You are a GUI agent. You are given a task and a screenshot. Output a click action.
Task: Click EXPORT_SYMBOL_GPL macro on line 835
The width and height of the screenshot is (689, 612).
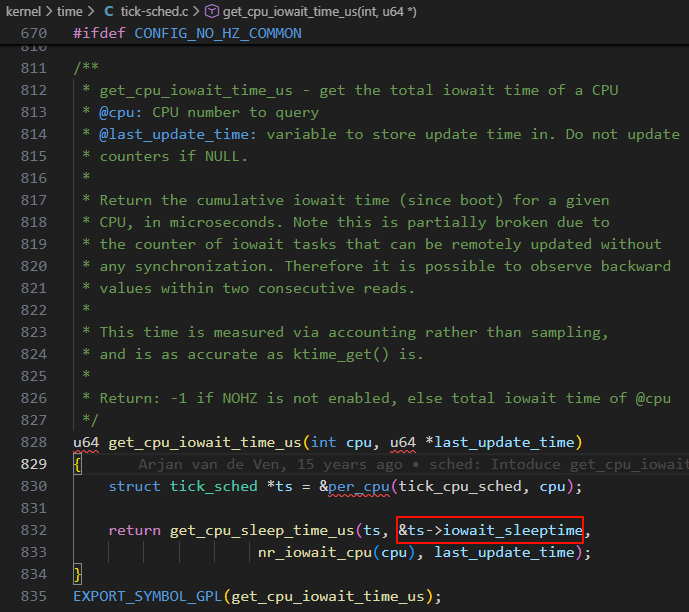147,596
